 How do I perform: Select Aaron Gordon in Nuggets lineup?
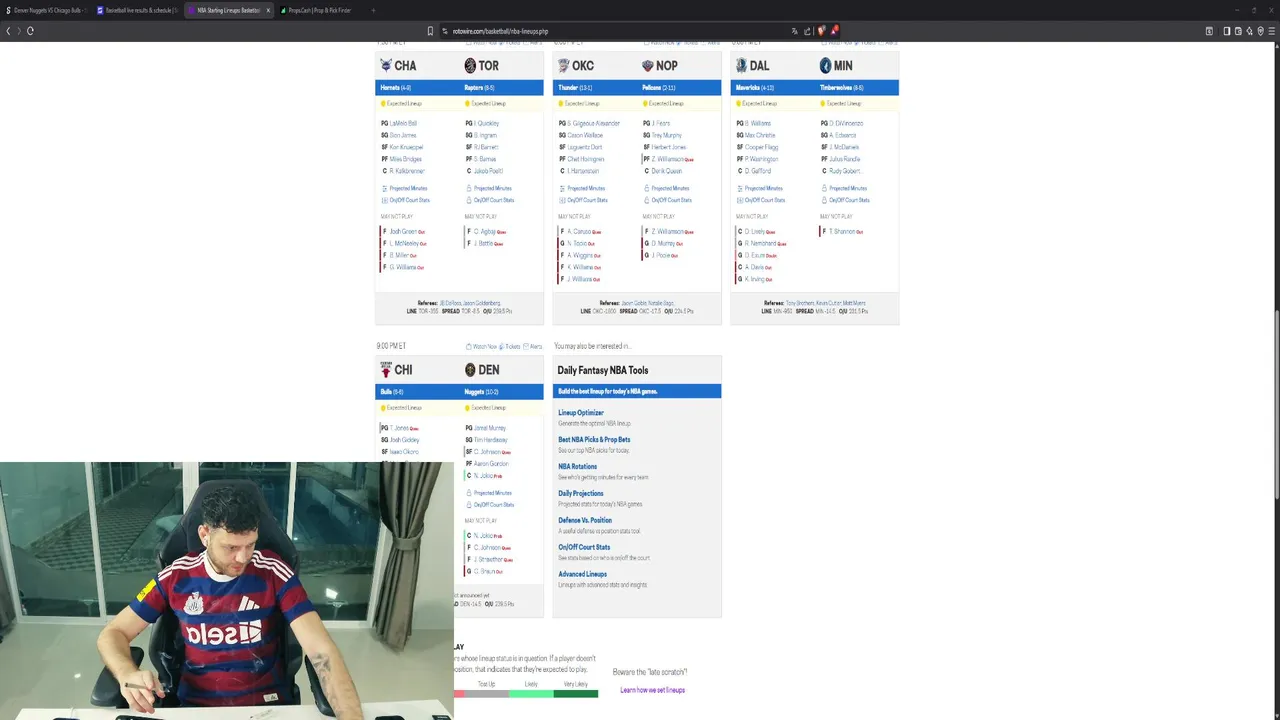[491, 464]
